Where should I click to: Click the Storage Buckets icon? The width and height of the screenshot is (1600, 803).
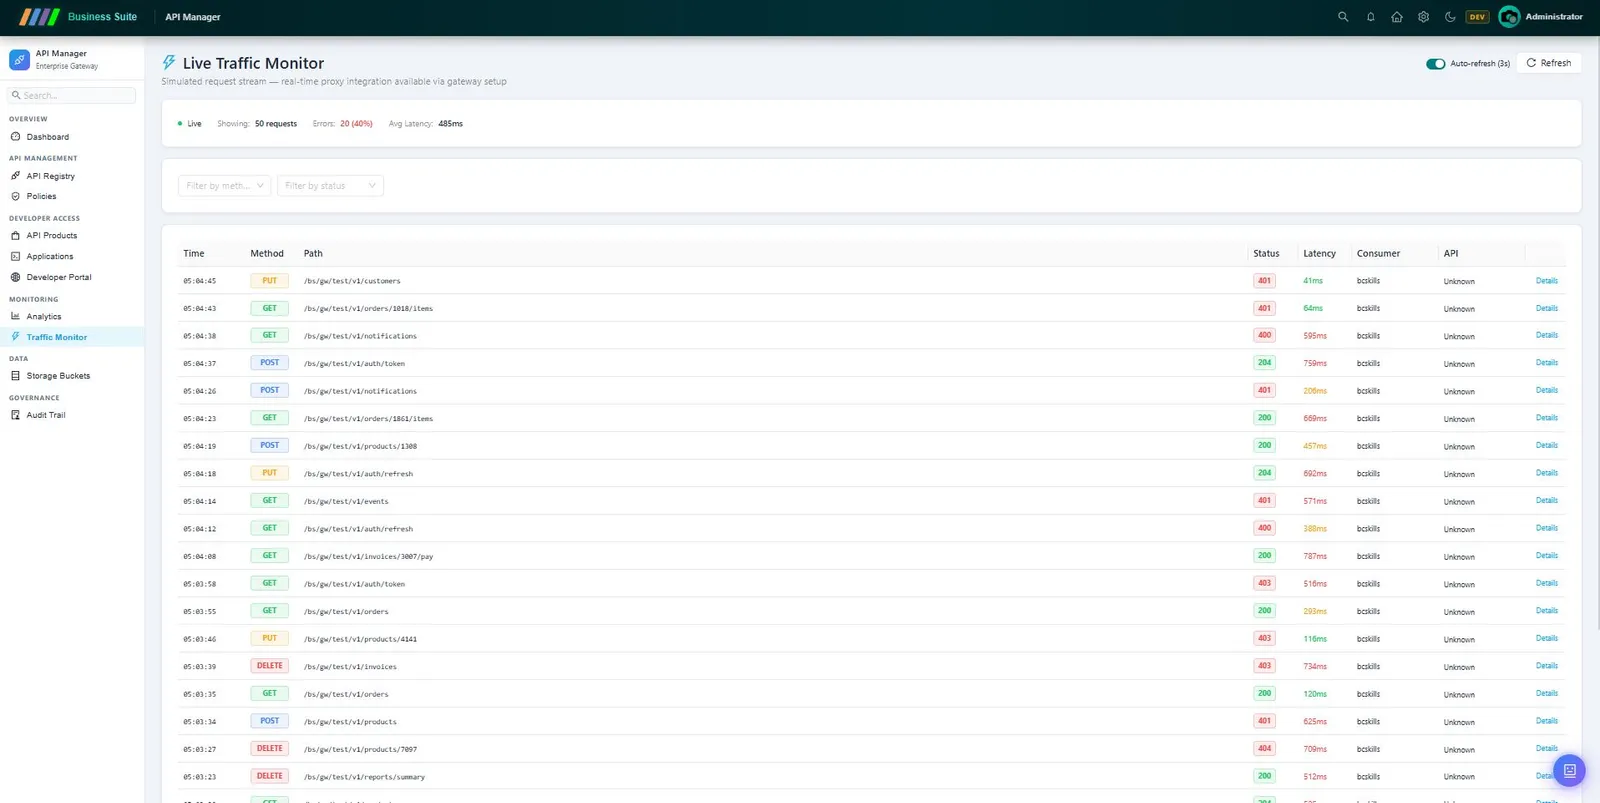pyautogui.click(x=15, y=376)
